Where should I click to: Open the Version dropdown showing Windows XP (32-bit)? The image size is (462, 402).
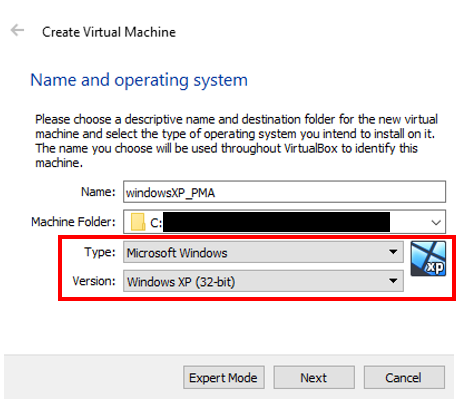(263, 281)
